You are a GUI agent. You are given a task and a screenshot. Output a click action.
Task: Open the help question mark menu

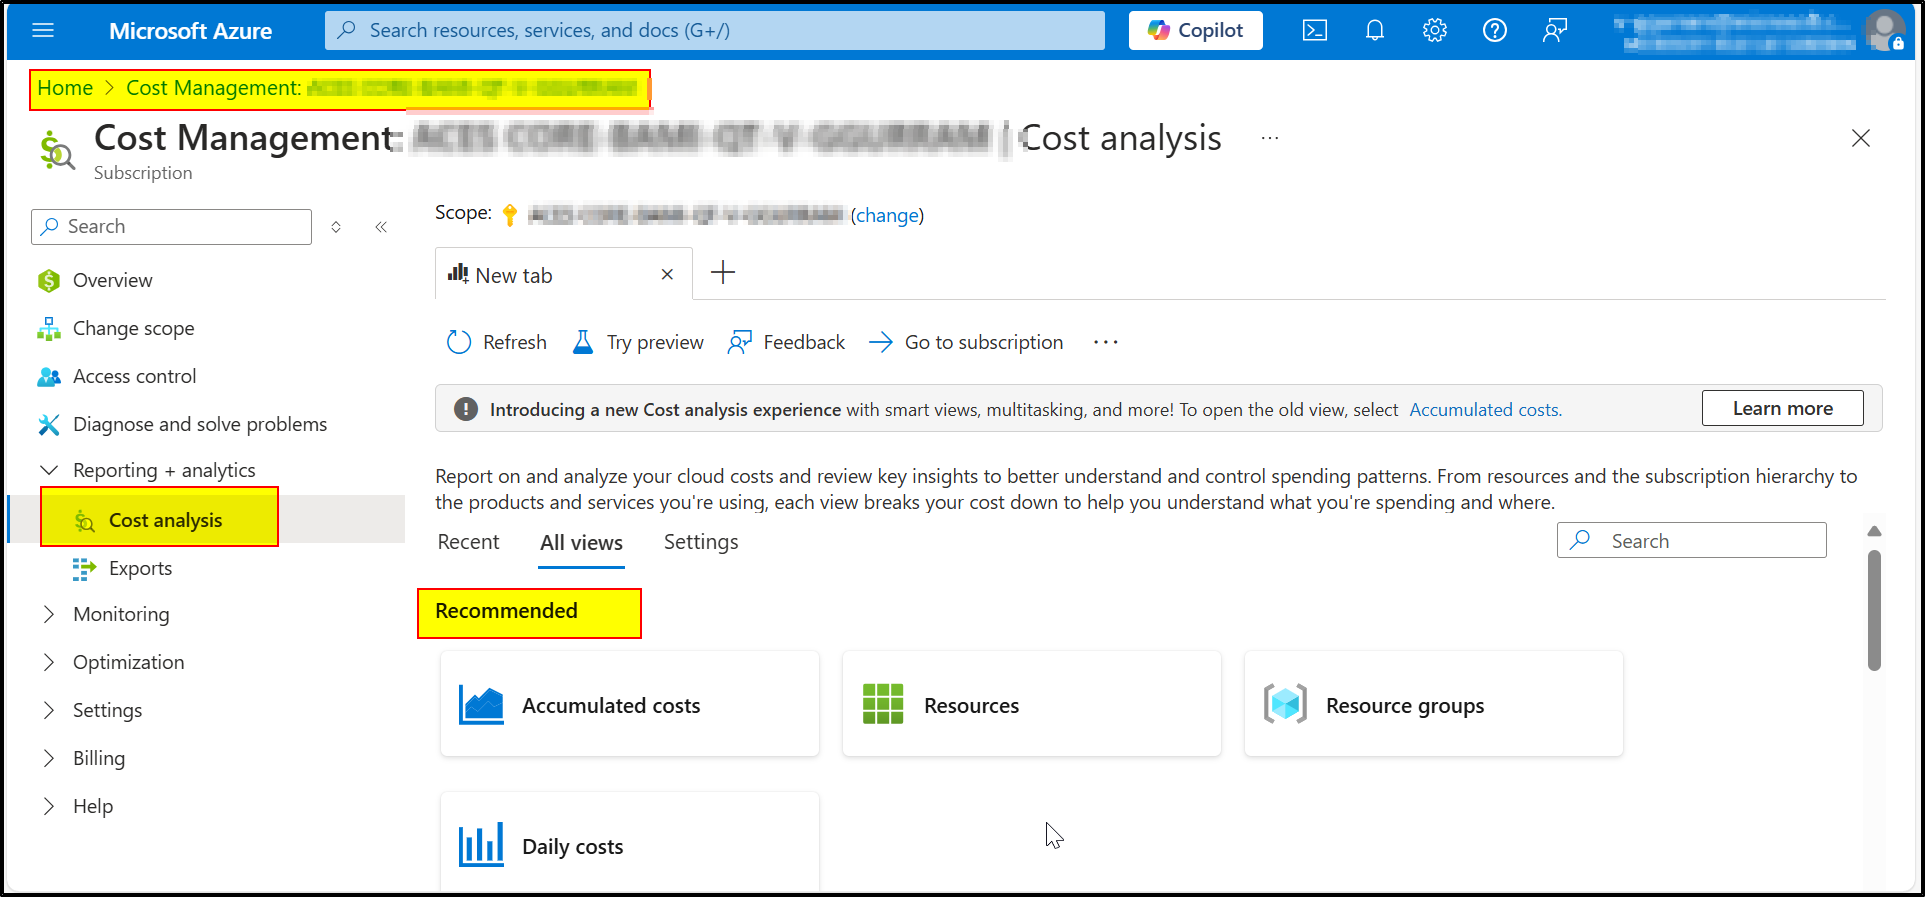click(1495, 31)
